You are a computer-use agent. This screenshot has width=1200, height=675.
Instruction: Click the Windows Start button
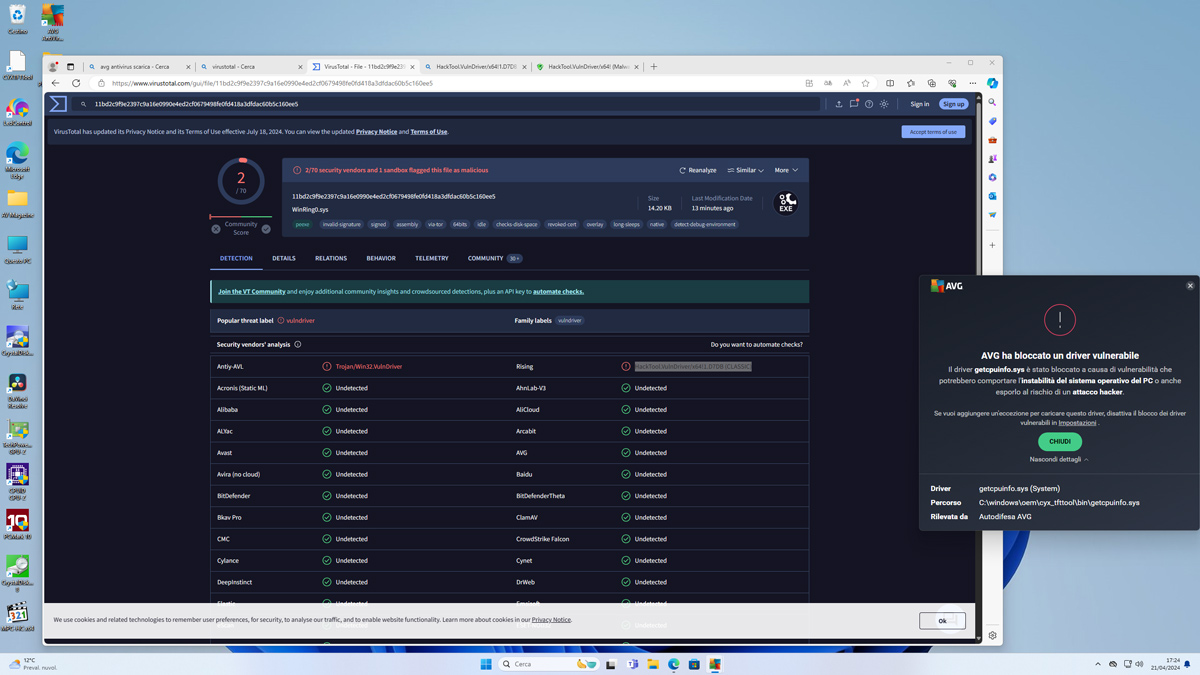pyautogui.click(x=486, y=664)
